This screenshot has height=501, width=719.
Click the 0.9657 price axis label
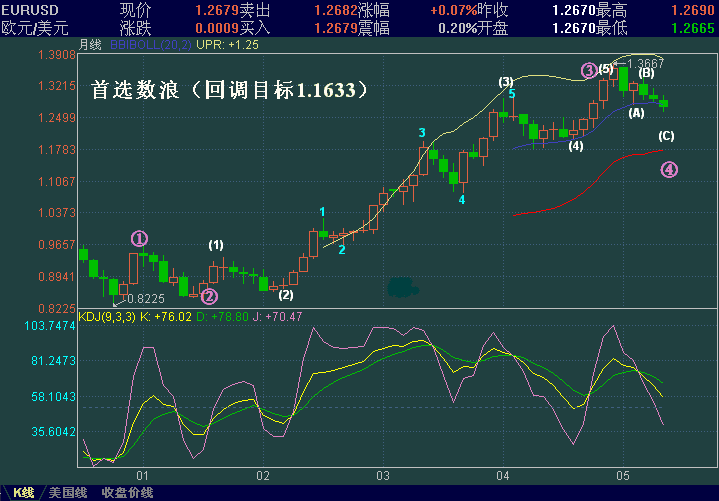pyautogui.click(x=57, y=245)
